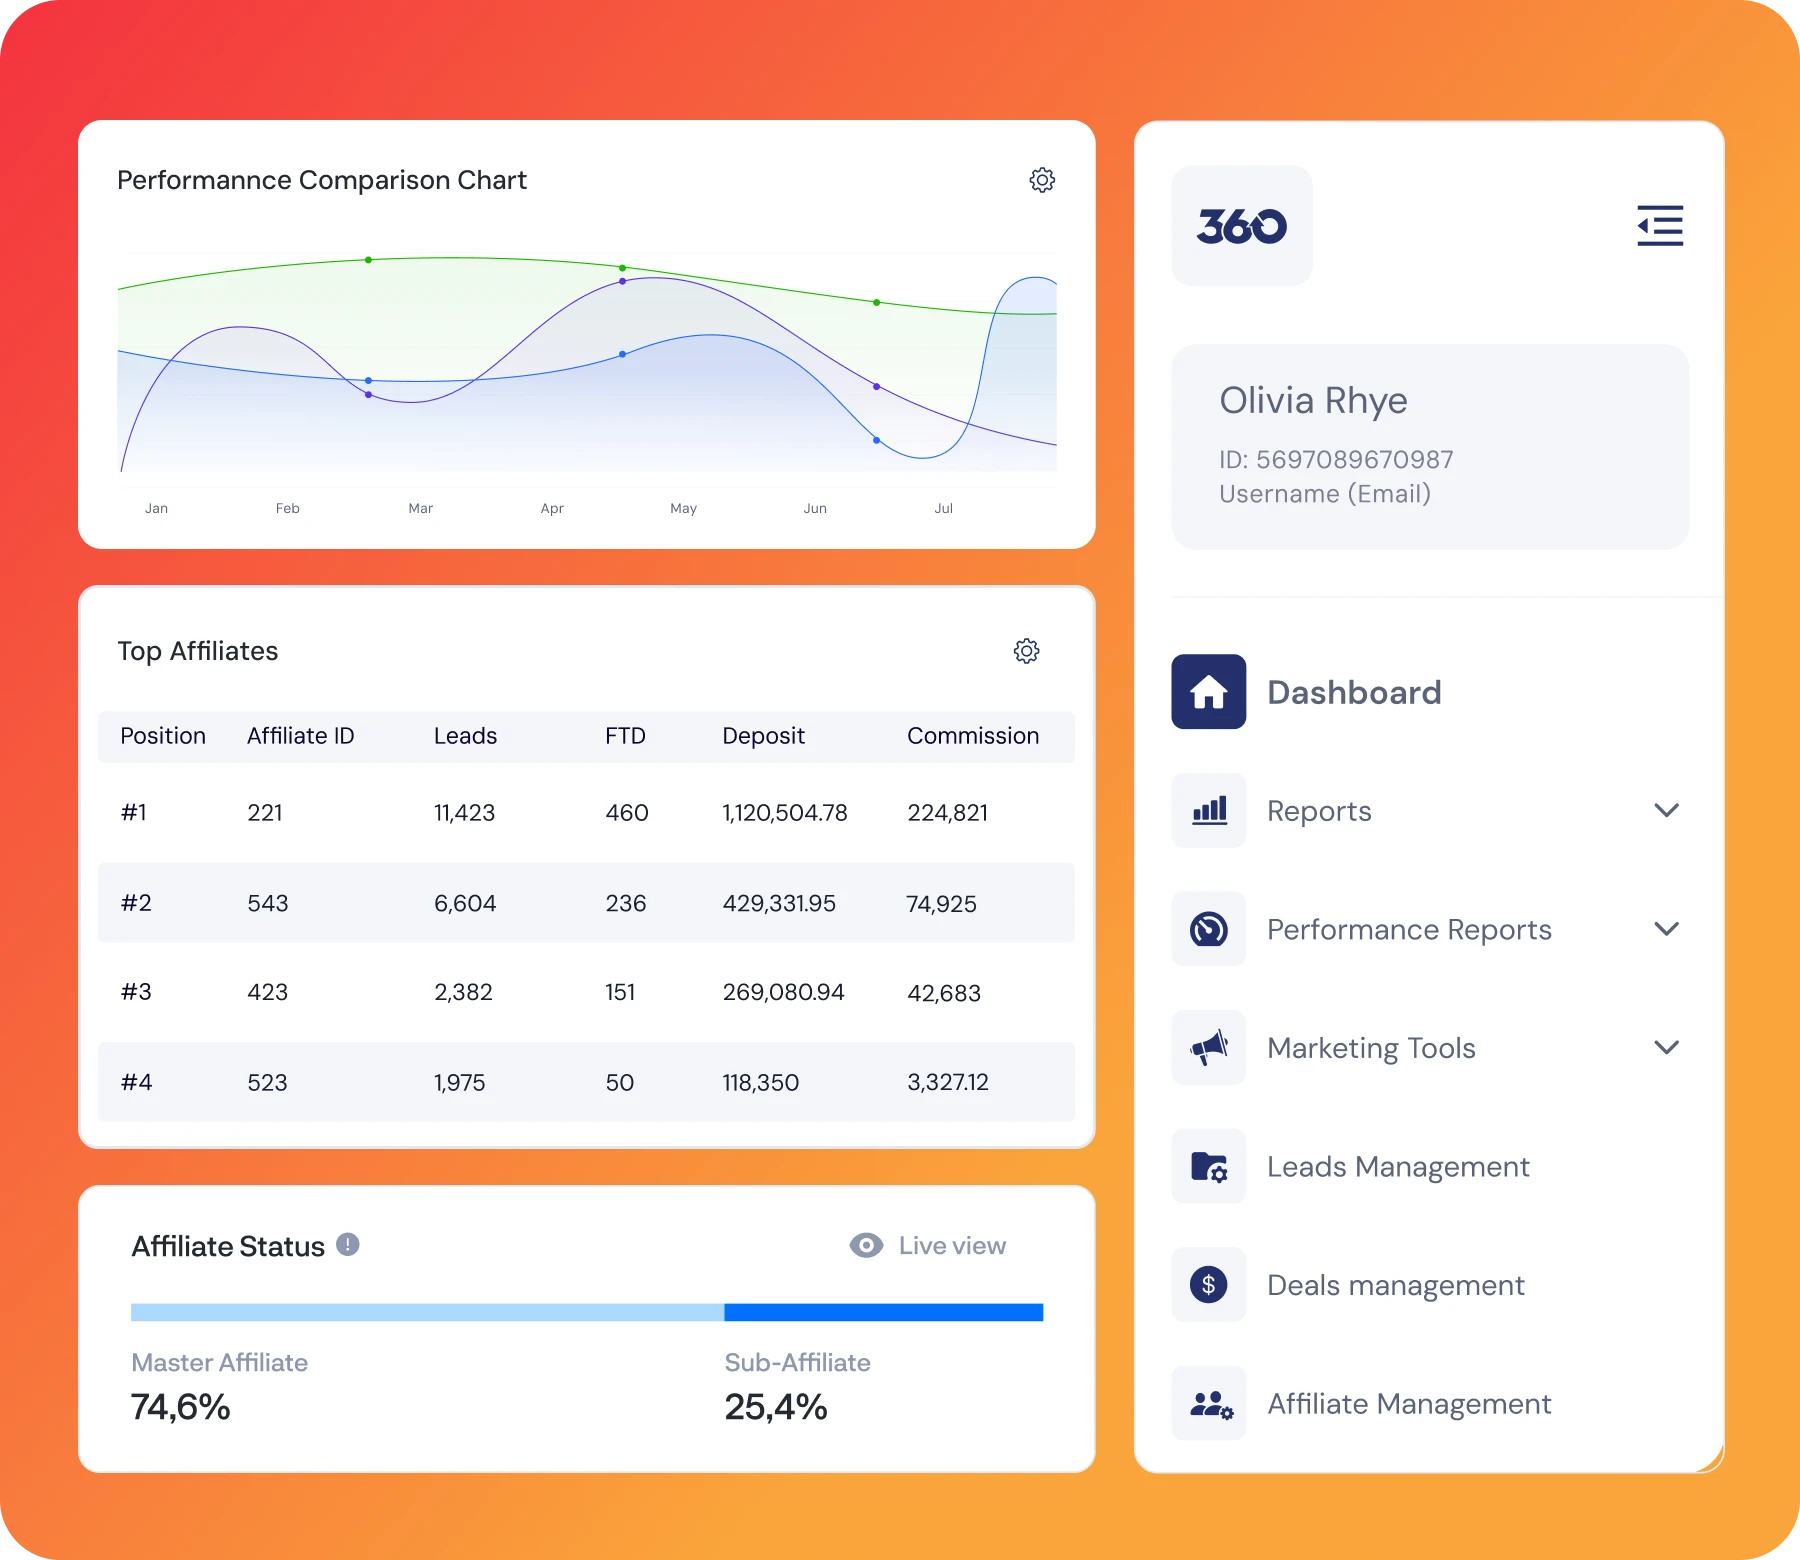Click the Affiliate Status info icon

click(x=348, y=1245)
